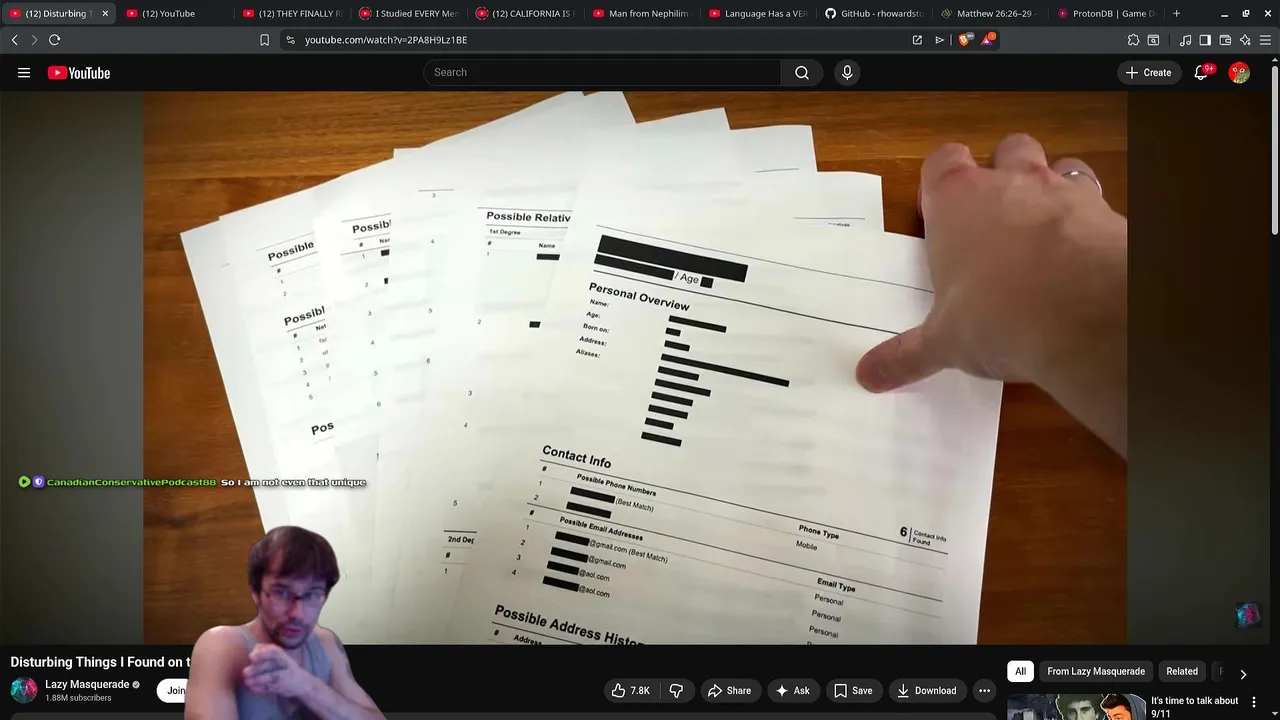Bookmark this page icon
The height and width of the screenshot is (720, 1280).
point(264,40)
